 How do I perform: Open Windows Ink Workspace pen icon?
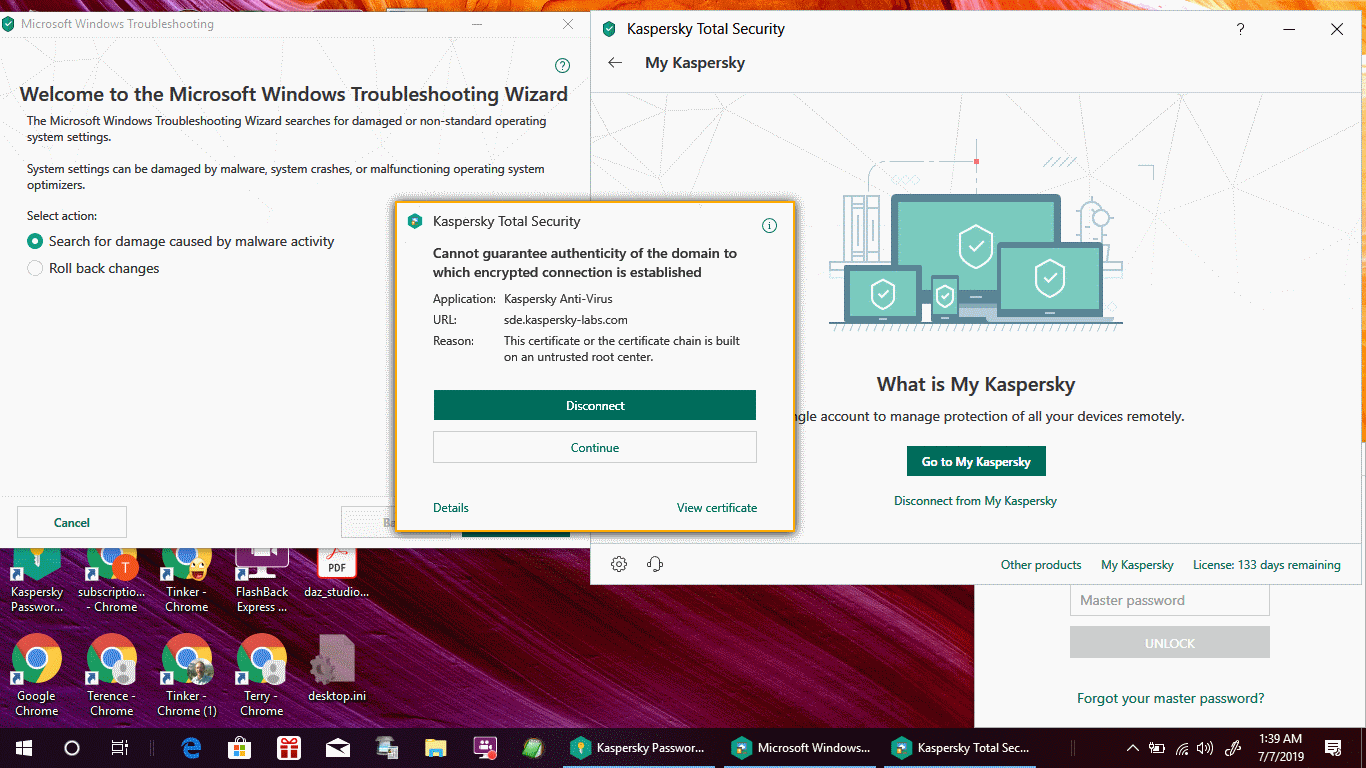[1235, 748]
